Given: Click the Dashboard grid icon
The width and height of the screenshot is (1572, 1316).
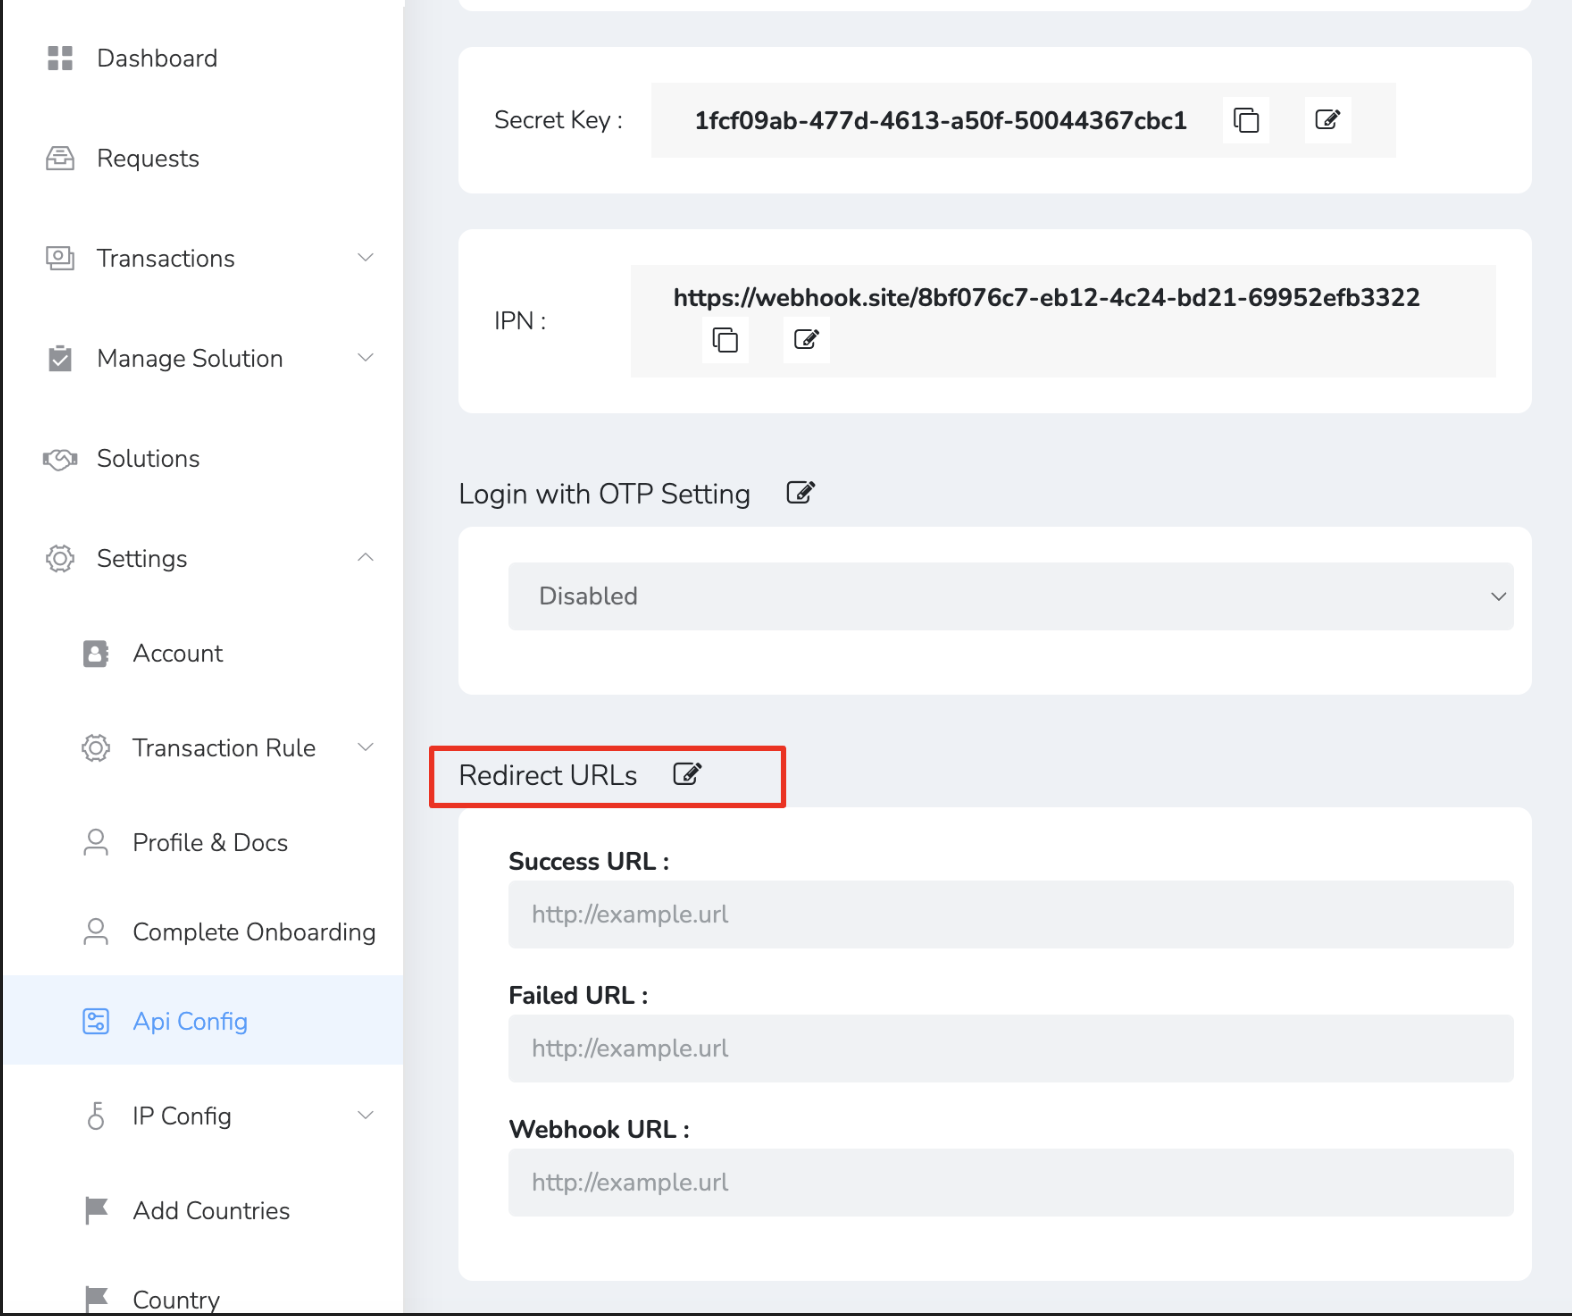Looking at the screenshot, I should 60,58.
